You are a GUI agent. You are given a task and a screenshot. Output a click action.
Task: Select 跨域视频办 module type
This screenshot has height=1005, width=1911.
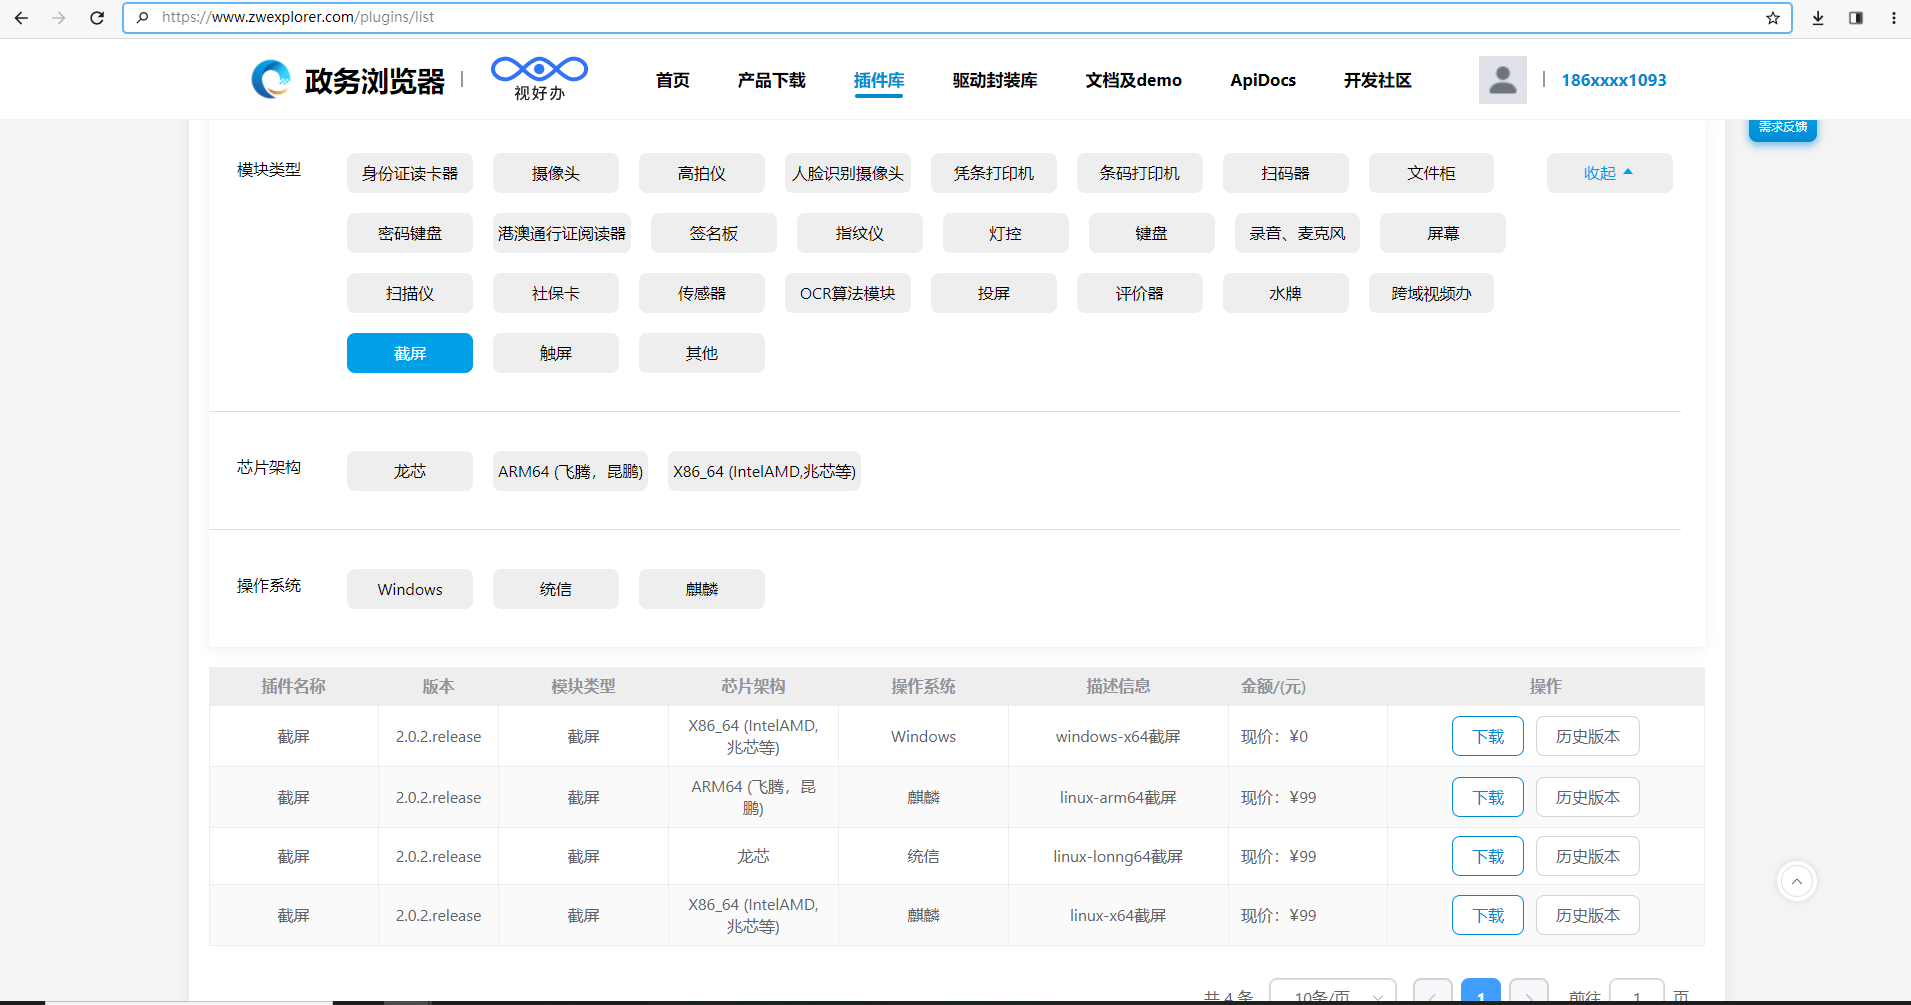point(1431,293)
